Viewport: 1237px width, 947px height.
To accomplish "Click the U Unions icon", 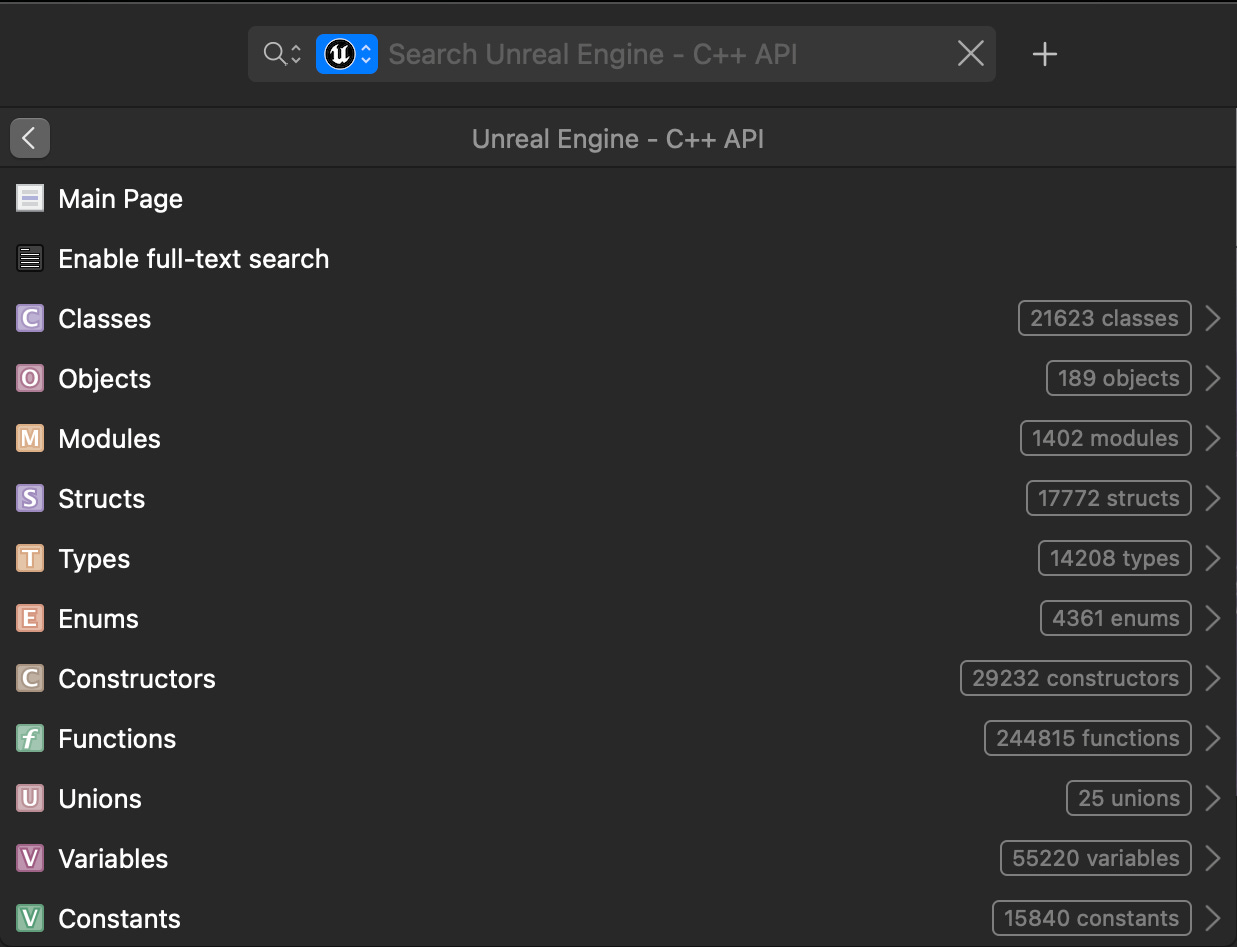I will point(30,799).
